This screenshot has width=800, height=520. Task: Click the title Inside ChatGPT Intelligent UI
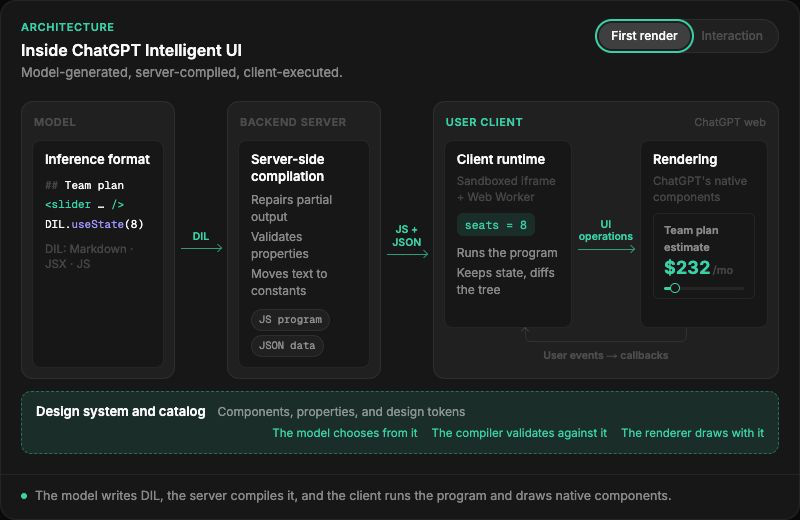(x=131, y=51)
